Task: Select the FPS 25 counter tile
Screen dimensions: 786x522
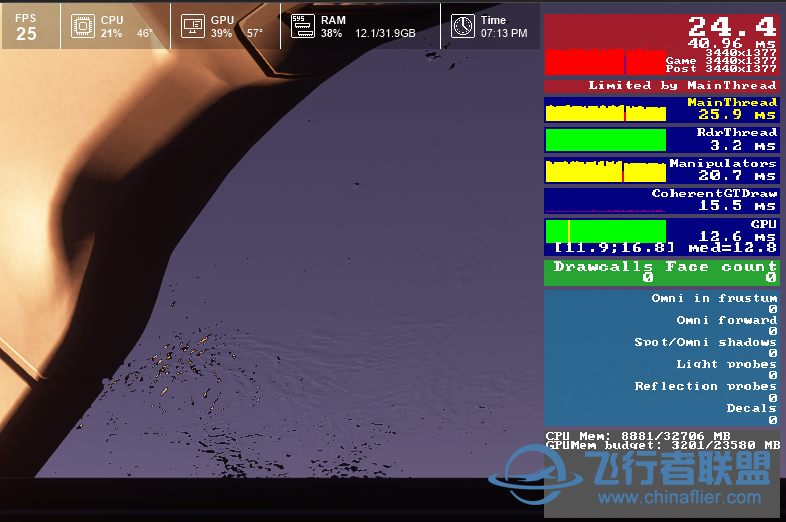Action: coord(27,26)
